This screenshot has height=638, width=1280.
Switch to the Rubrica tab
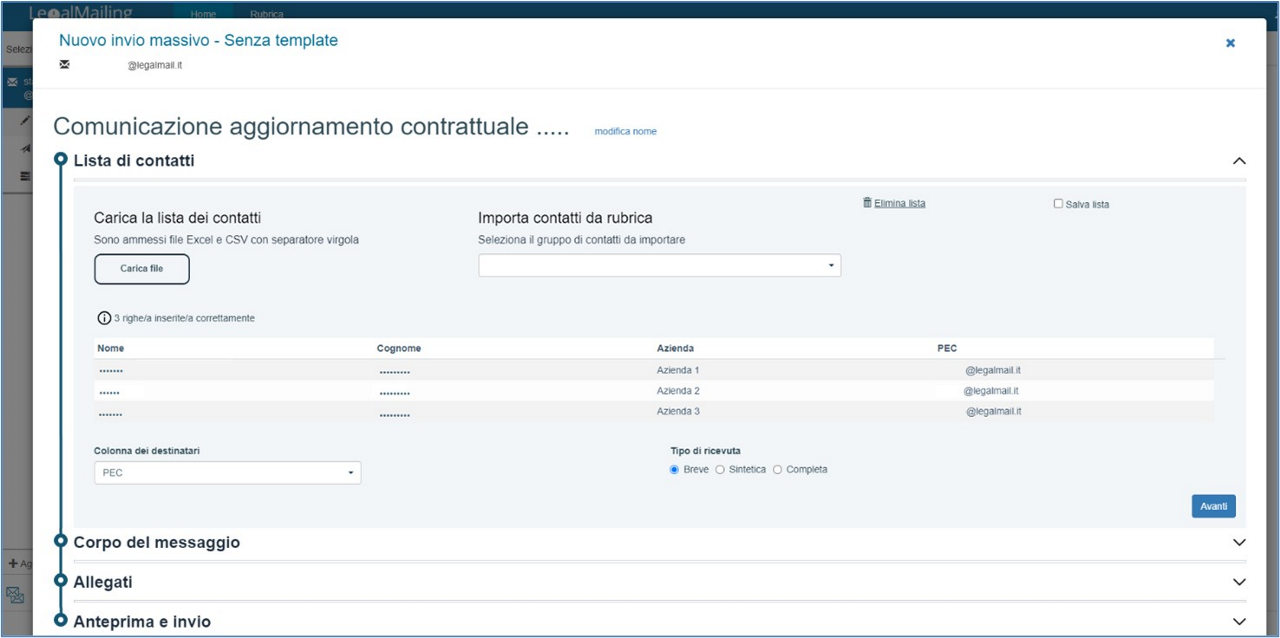coord(267,14)
